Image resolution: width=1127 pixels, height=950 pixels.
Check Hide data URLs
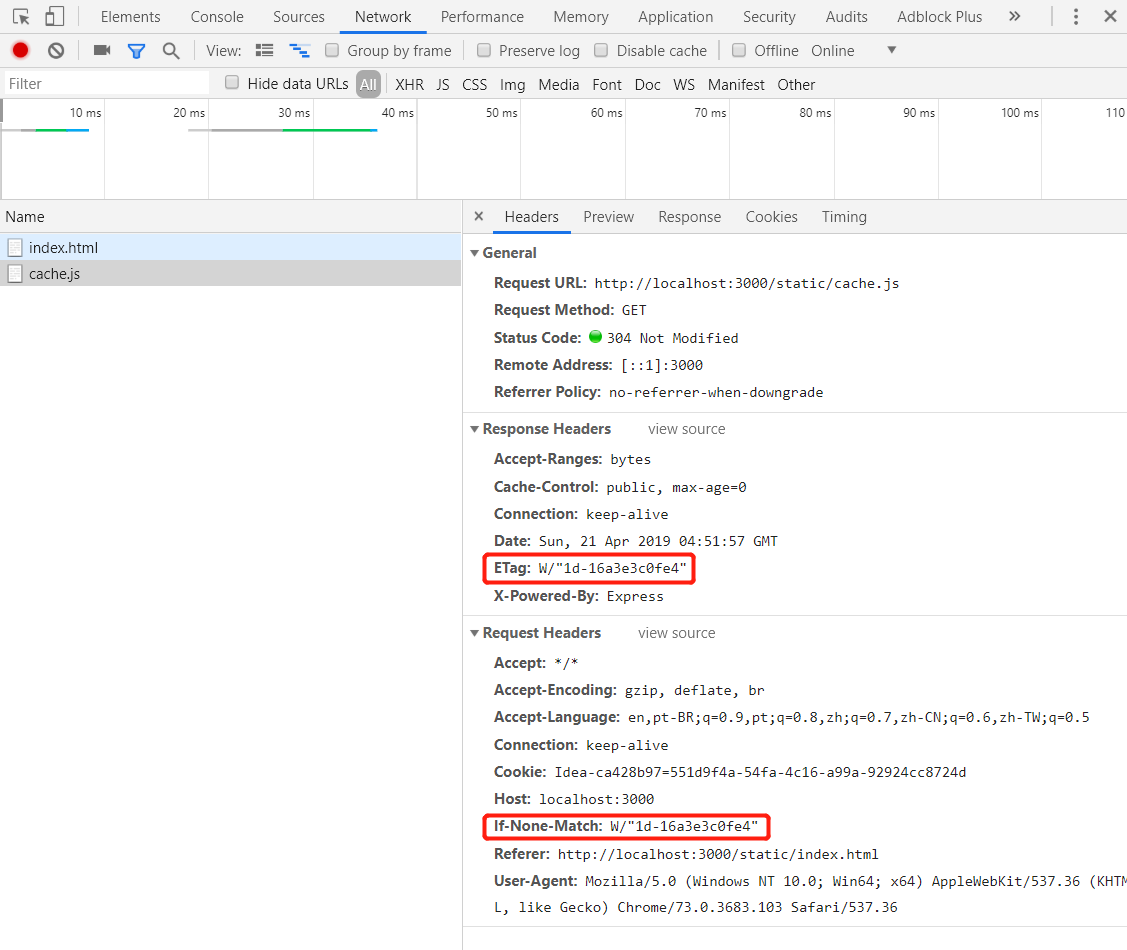pyautogui.click(x=231, y=83)
